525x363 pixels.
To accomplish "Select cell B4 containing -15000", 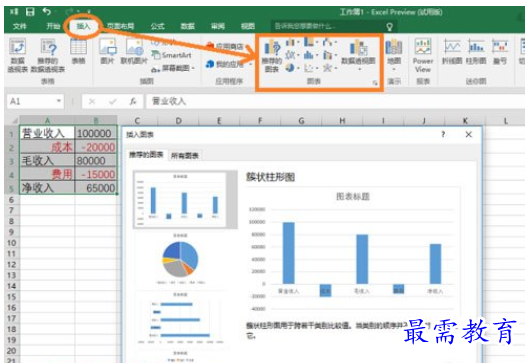I will pyautogui.click(x=96, y=174).
